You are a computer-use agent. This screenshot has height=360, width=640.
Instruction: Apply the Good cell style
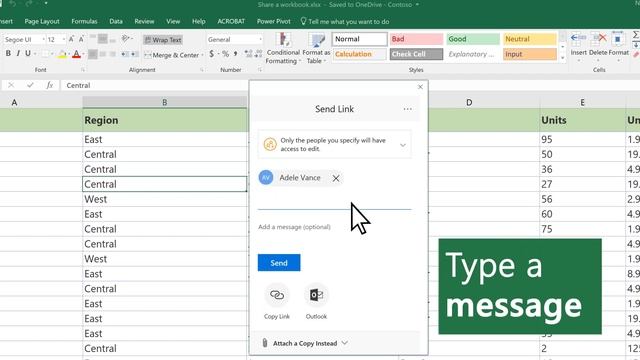tap(473, 39)
